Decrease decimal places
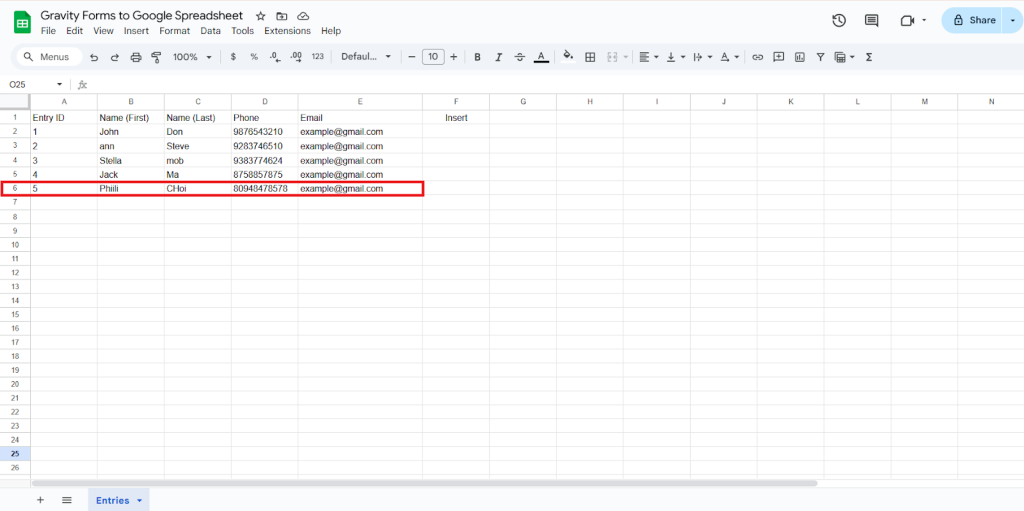This screenshot has width=1024, height=511. click(275, 57)
